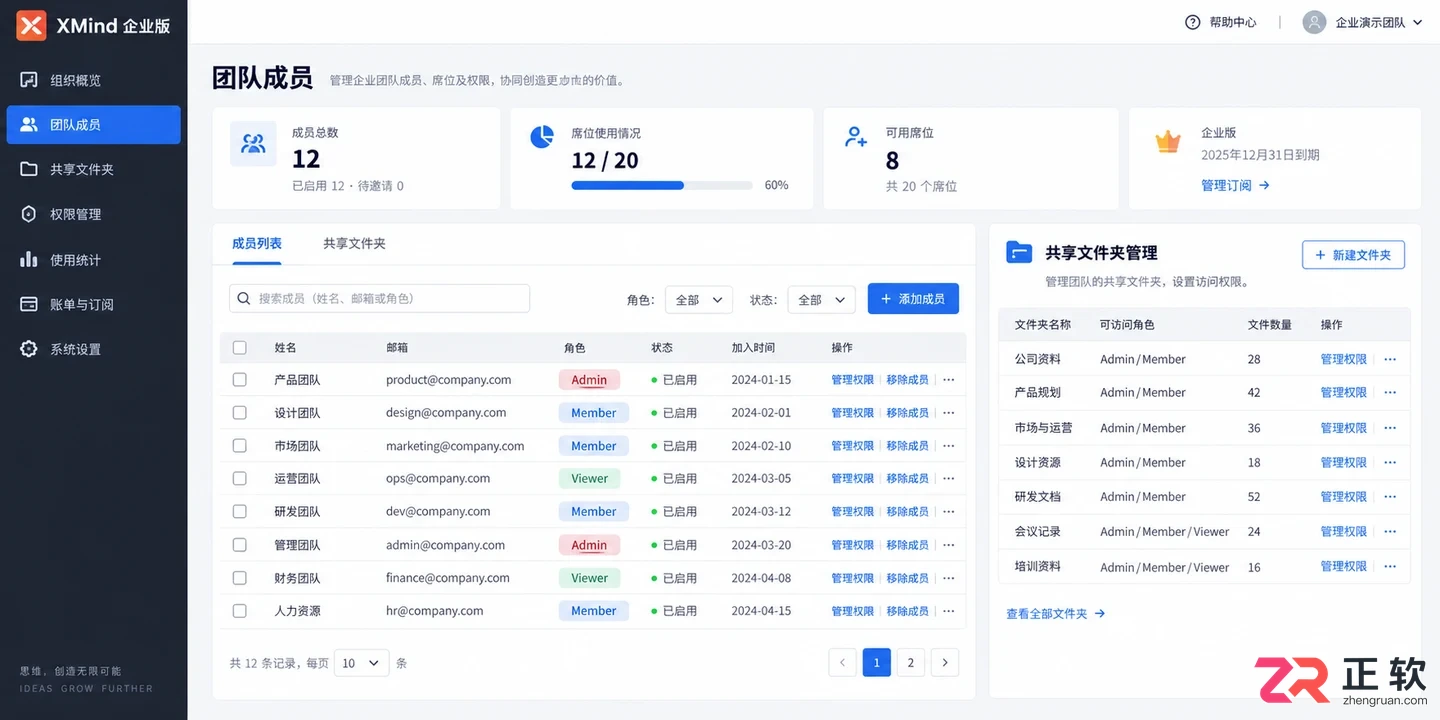
Task: Open the 系统设置 gear icon
Action: pos(29,349)
